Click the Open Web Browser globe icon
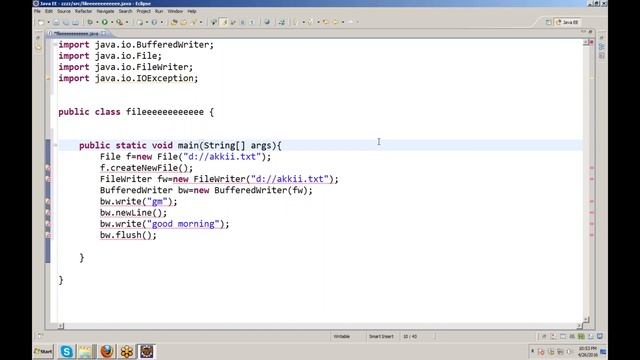Viewport: 640px width, 360px height. [267, 22]
